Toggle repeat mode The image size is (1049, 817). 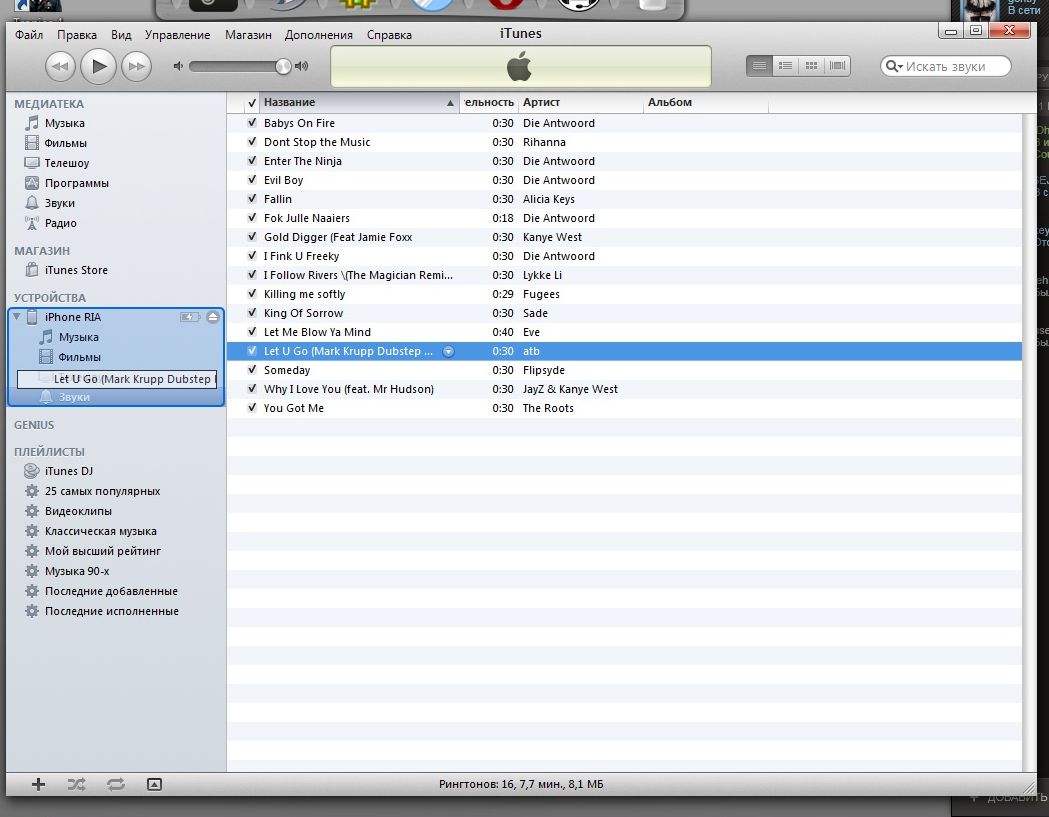click(116, 784)
